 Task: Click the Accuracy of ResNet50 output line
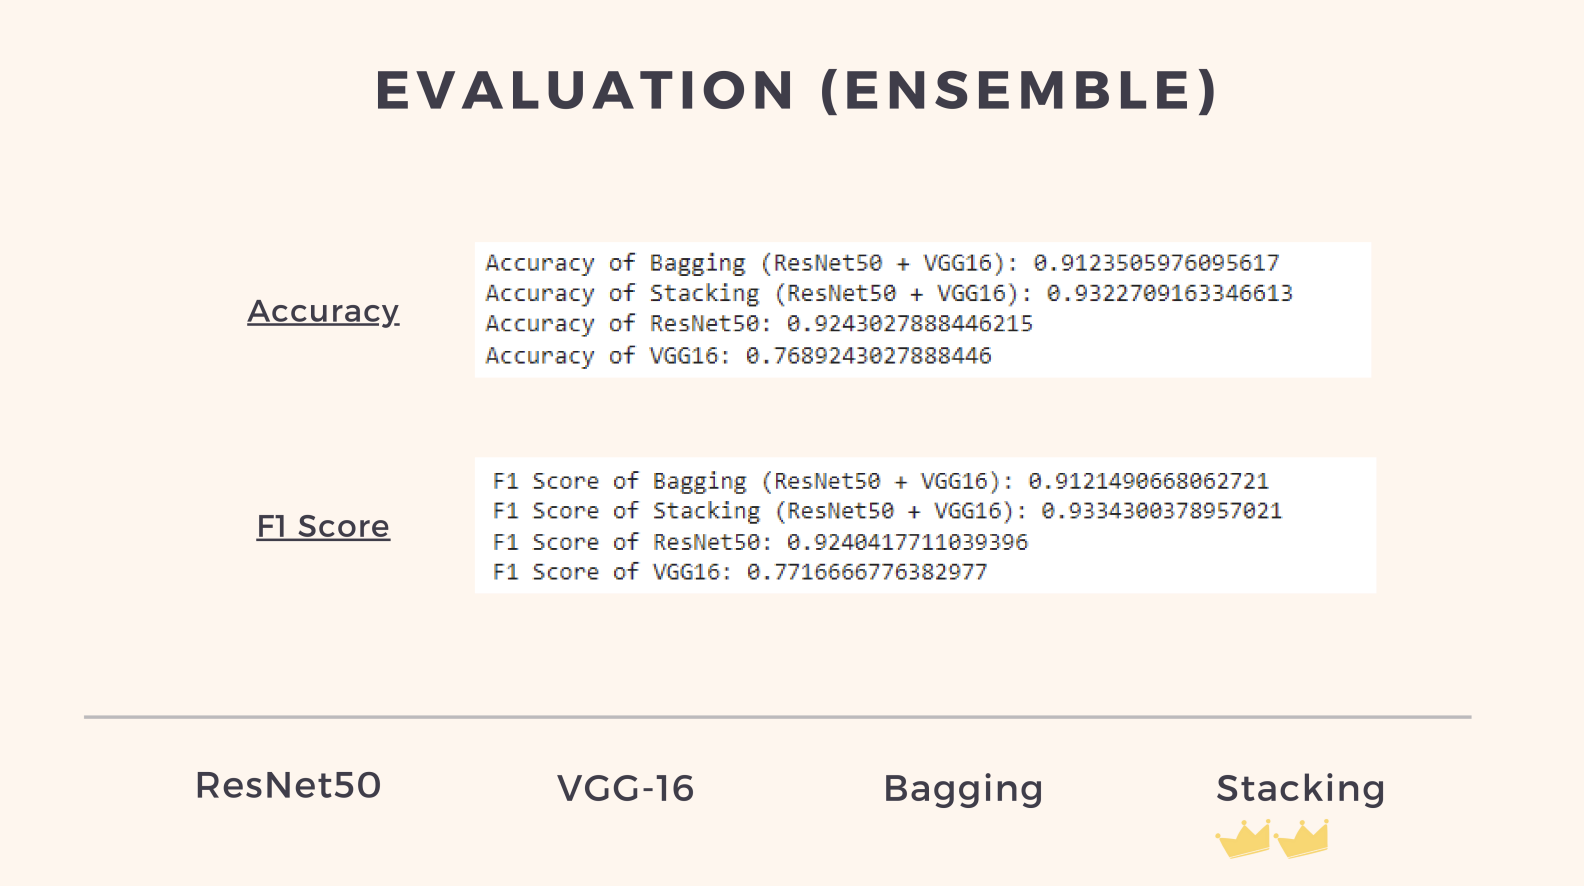click(759, 324)
